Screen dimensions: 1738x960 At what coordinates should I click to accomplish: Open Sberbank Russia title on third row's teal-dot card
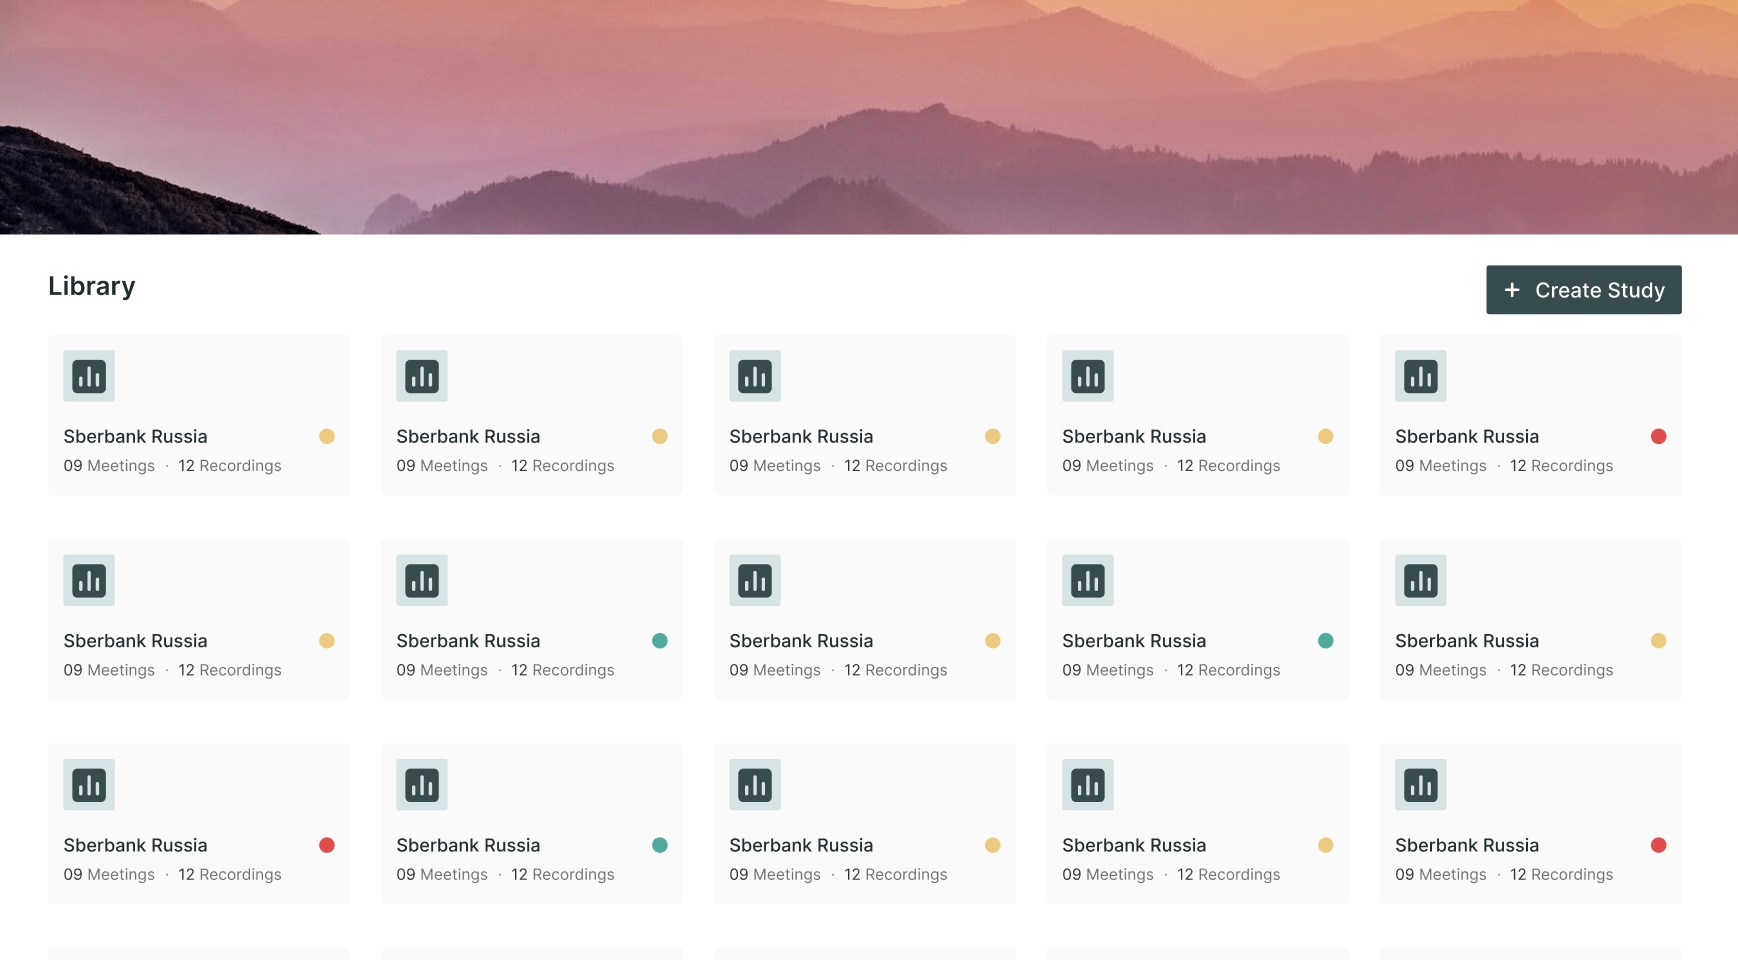coord(468,845)
